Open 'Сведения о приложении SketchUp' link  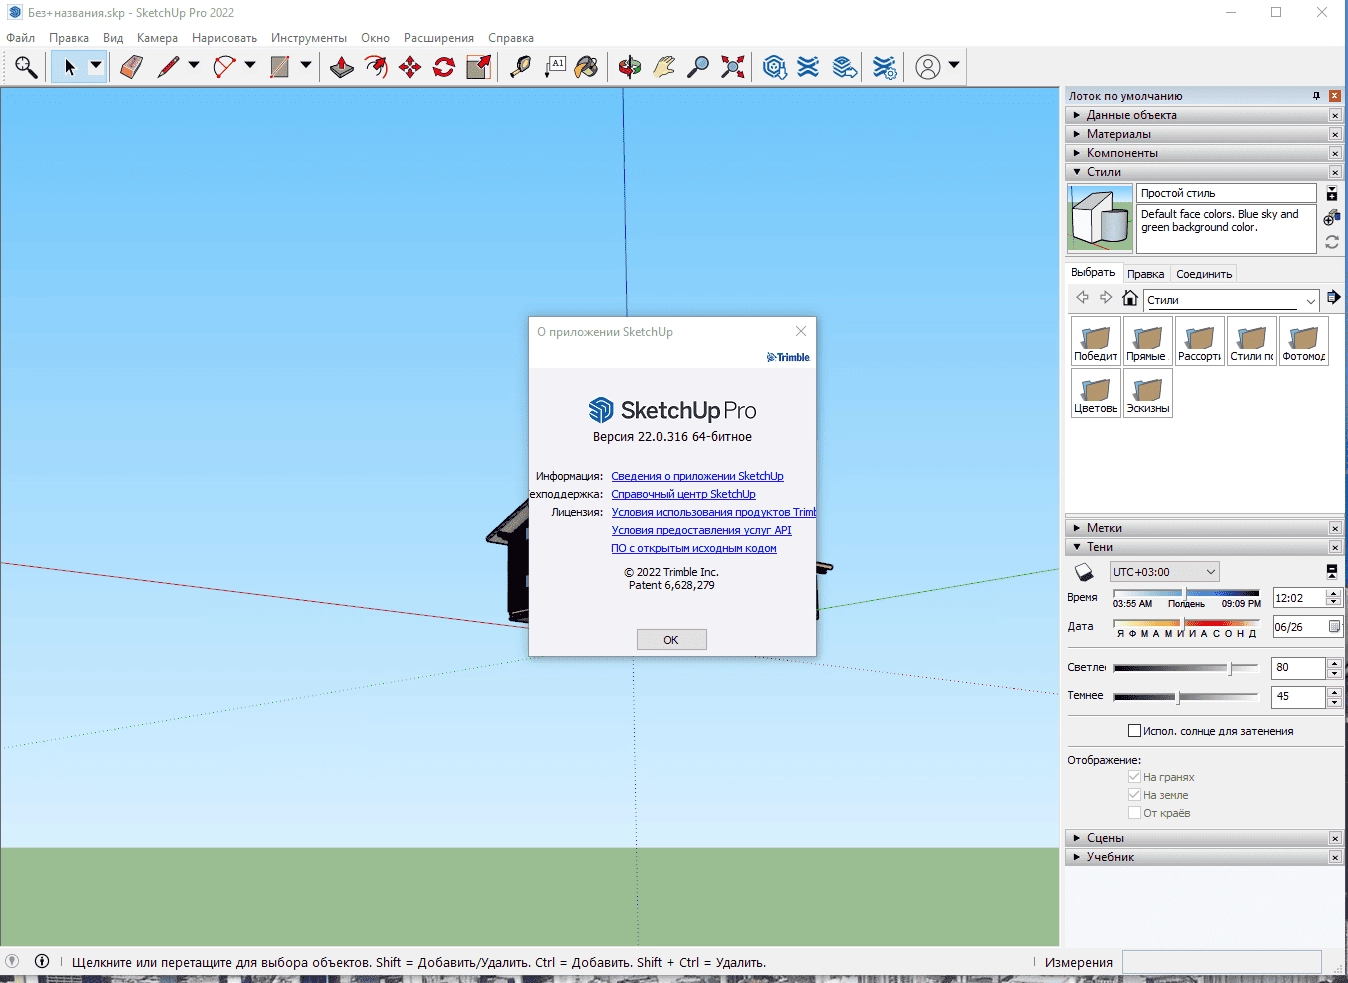pyautogui.click(x=697, y=476)
